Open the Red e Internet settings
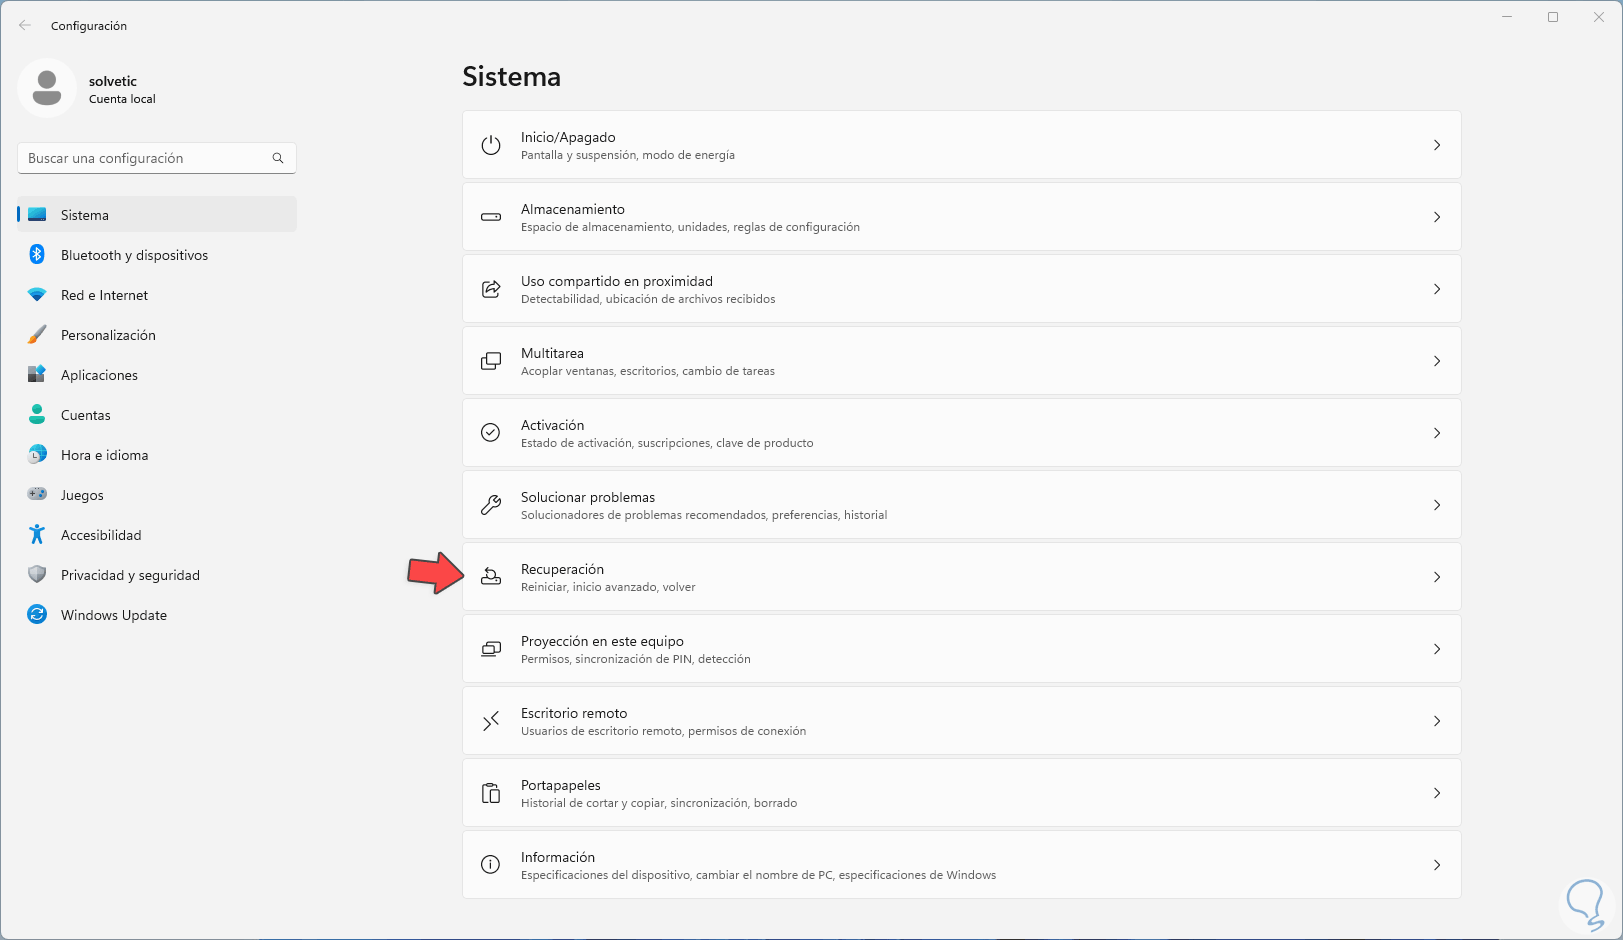The image size is (1623, 940). coord(104,295)
